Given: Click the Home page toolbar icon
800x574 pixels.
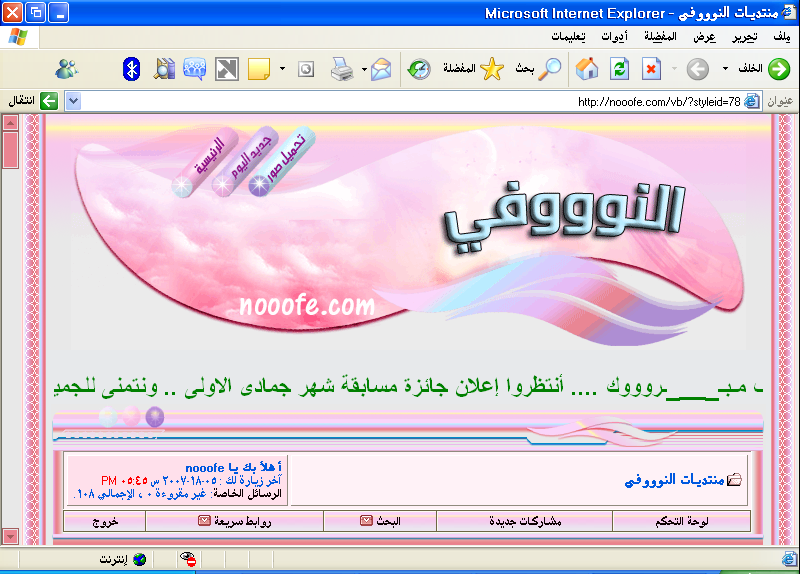Looking at the screenshot, I should pos(588,69).
